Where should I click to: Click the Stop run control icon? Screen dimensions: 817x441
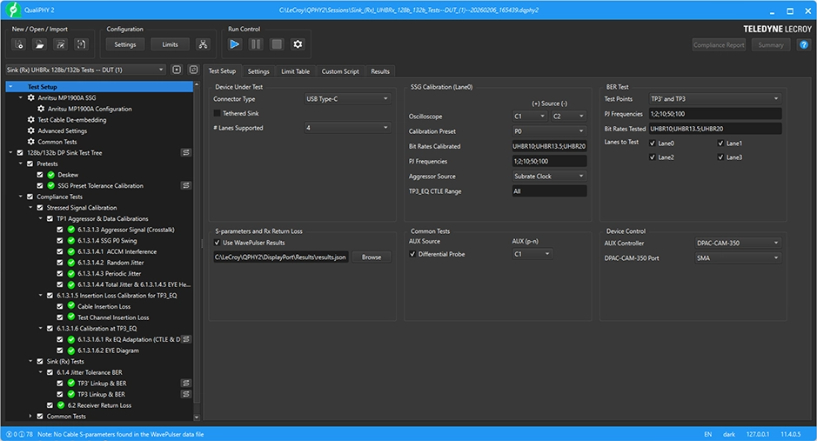click(276, 44)
